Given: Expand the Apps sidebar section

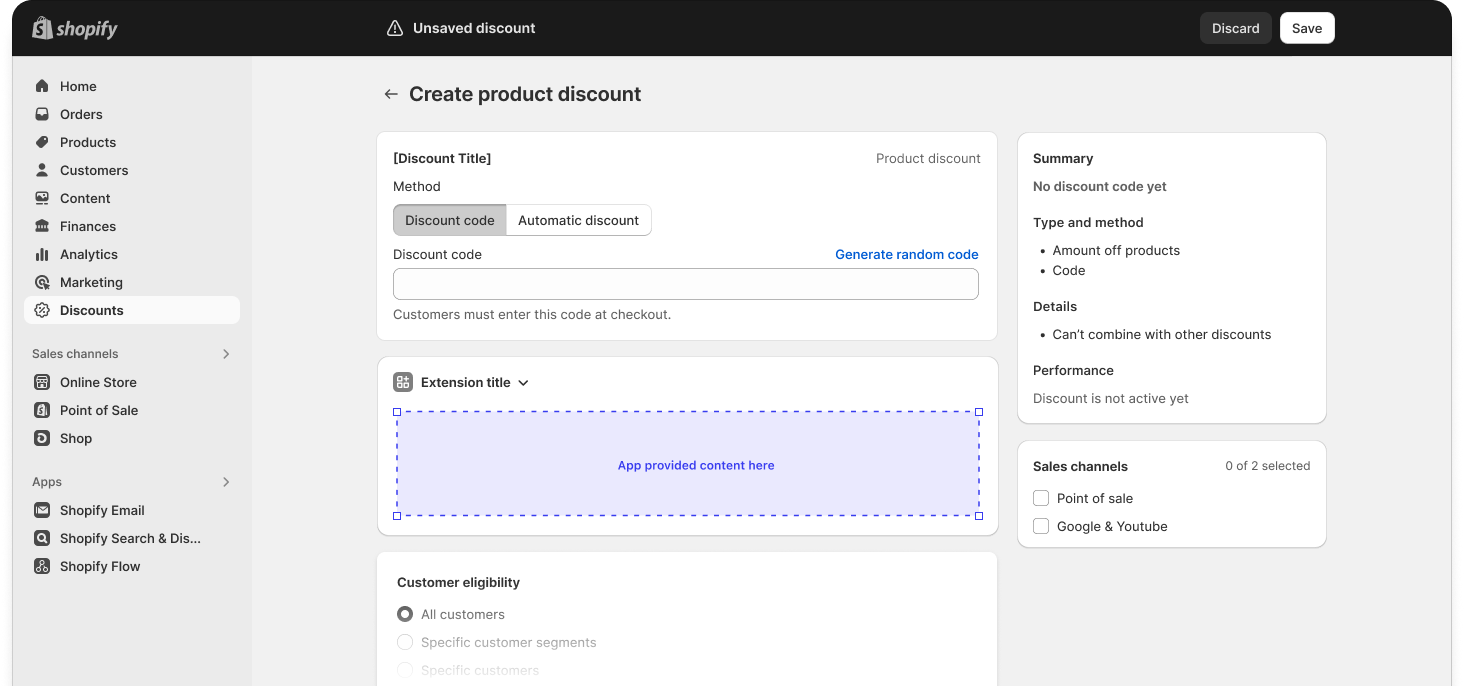Looking at the screenshot, I should click(226, 482).
